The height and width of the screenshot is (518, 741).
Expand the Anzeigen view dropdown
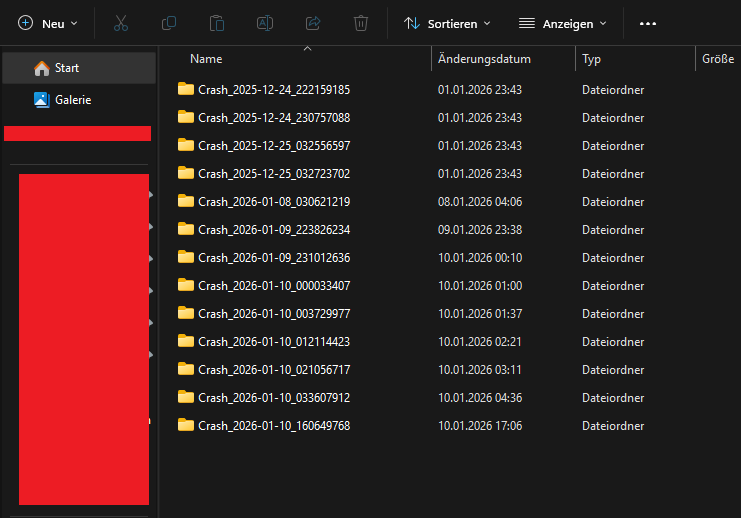click(563, 23)
